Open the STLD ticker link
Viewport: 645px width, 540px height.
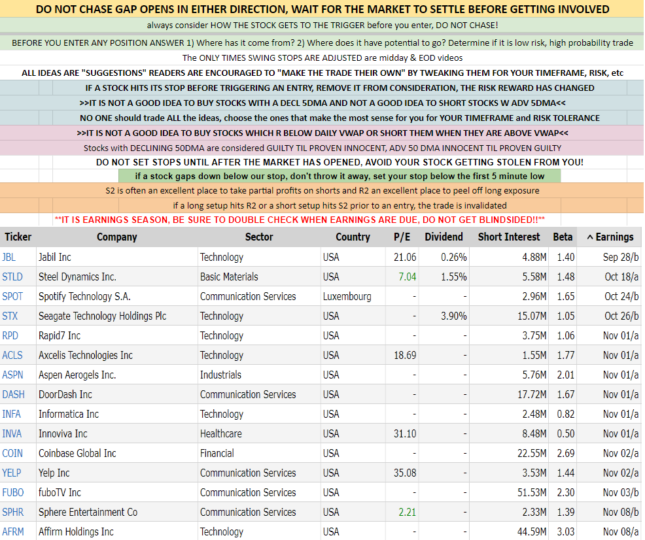point(14,277)
